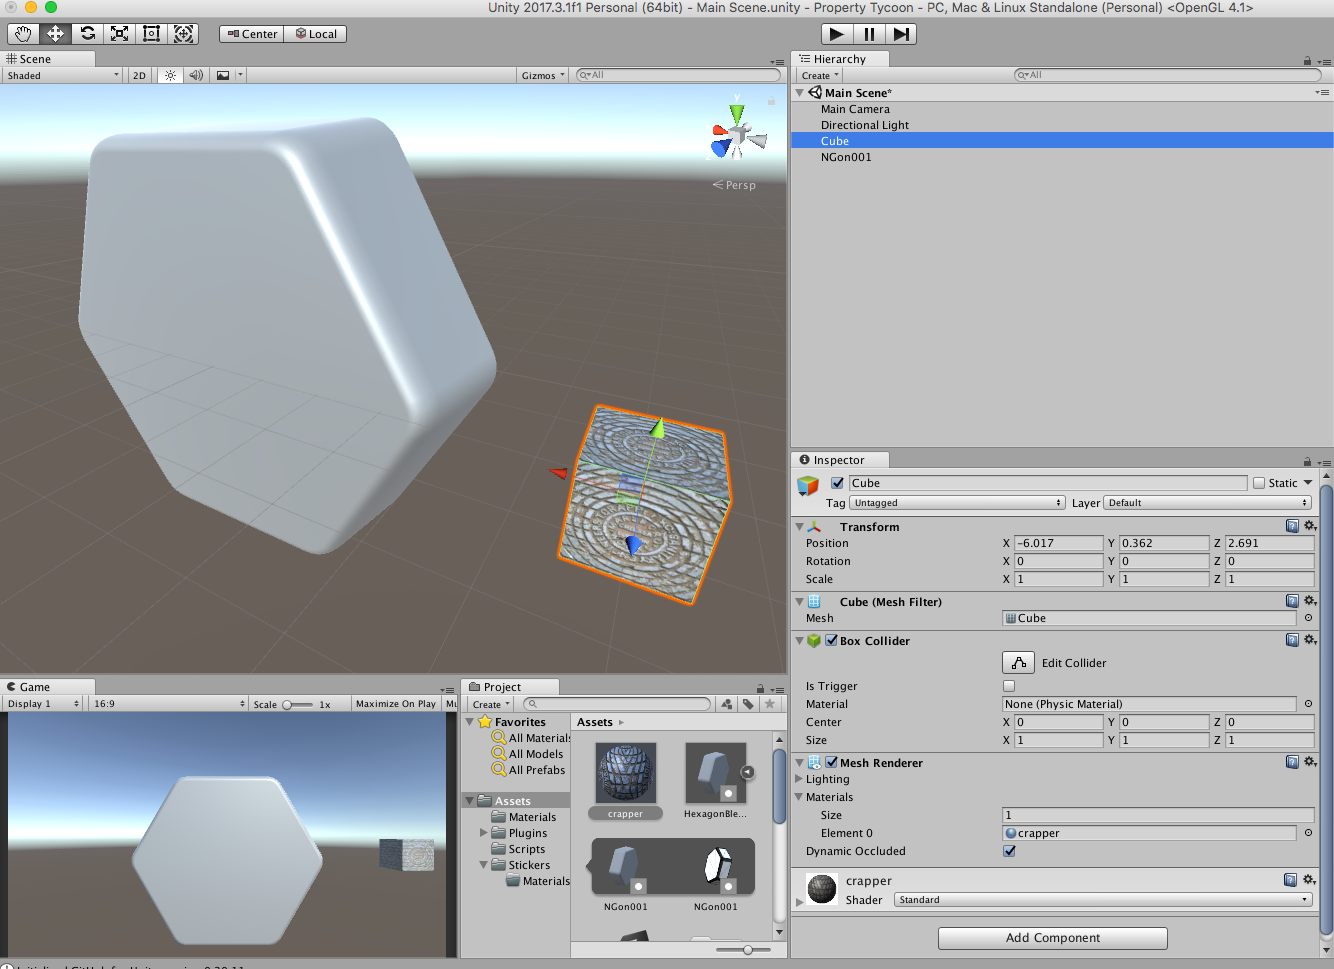Image resolution: width=1334 pixels, height=969 pixels.
Task: Toggle scene lighting sun icon
Action: [170, 75]
